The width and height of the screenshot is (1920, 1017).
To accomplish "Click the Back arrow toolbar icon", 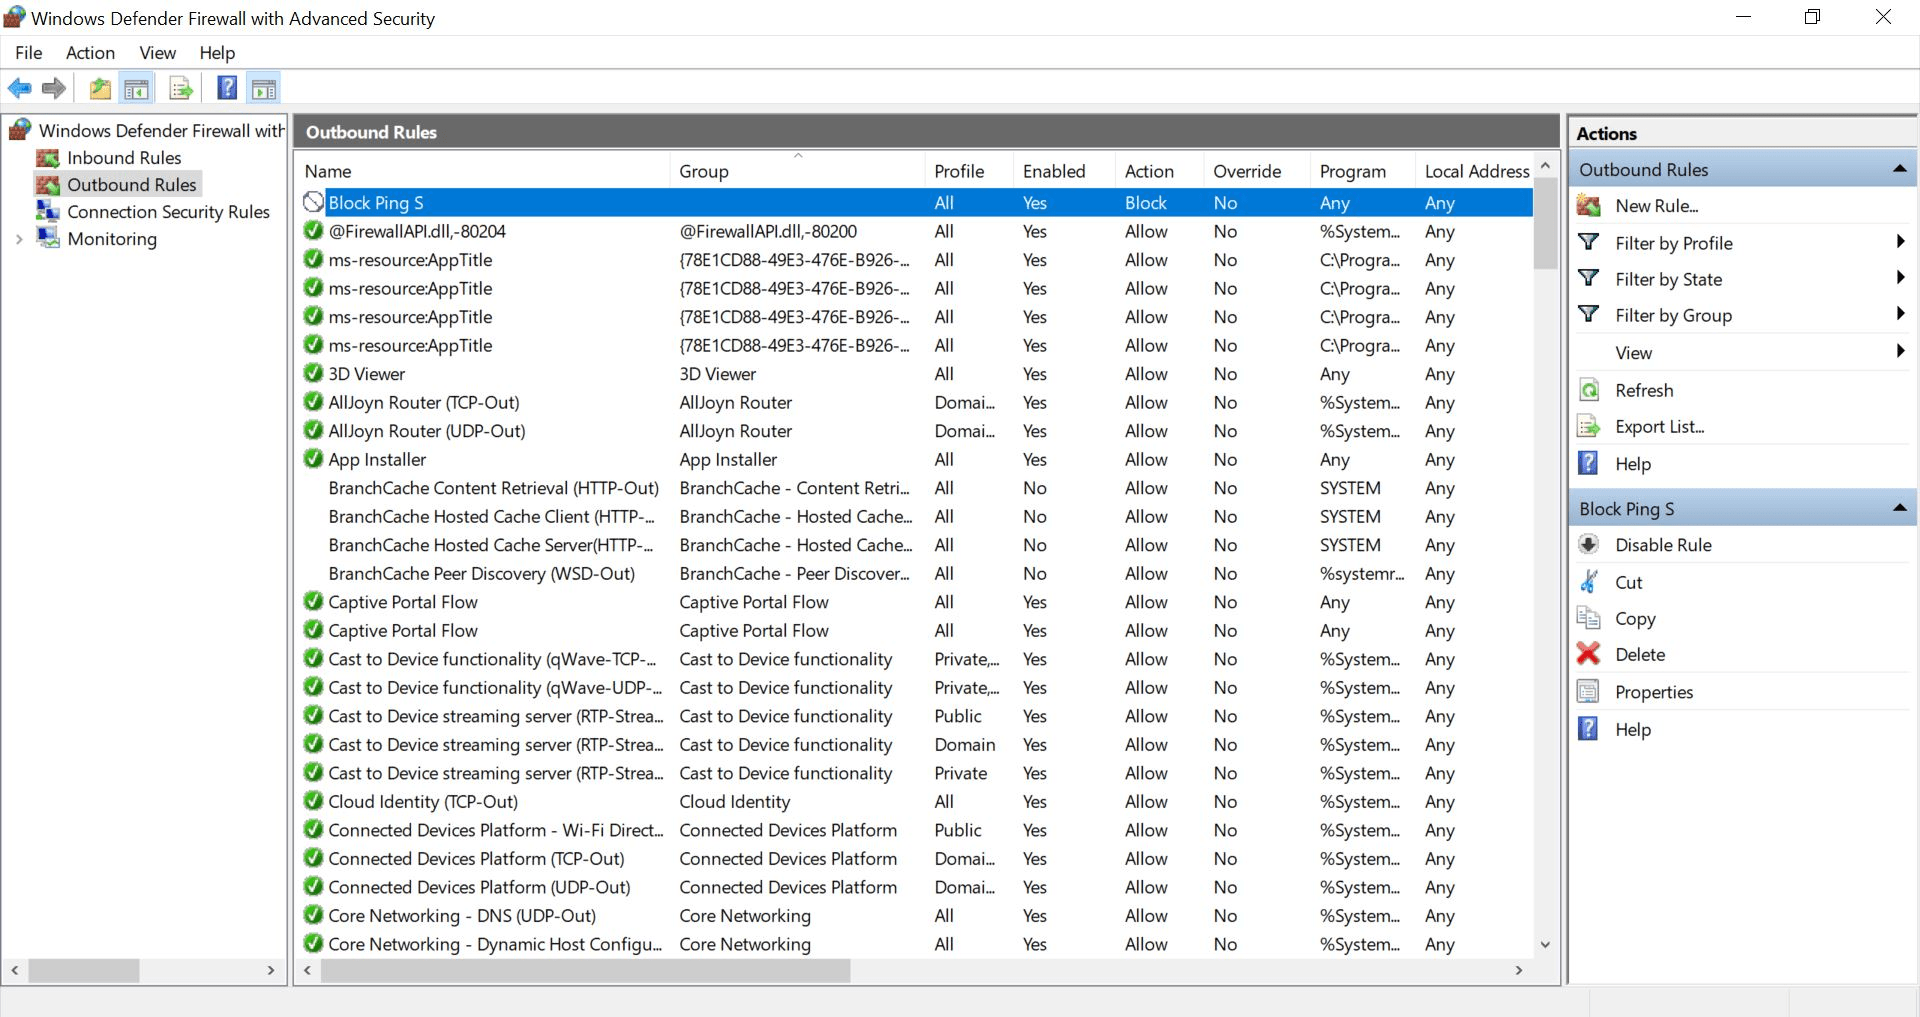I will [20, 89].
